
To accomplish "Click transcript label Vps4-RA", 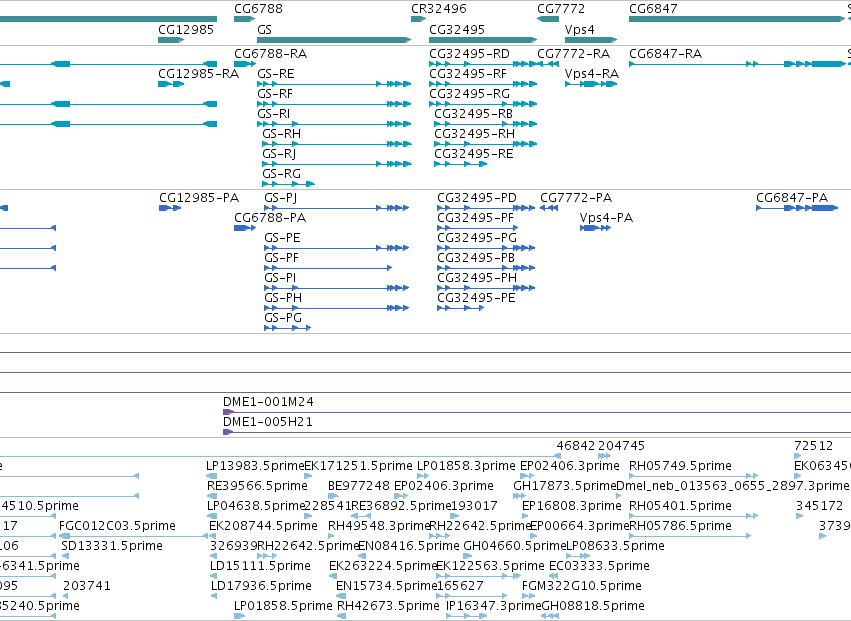I will tap(592, 74).
